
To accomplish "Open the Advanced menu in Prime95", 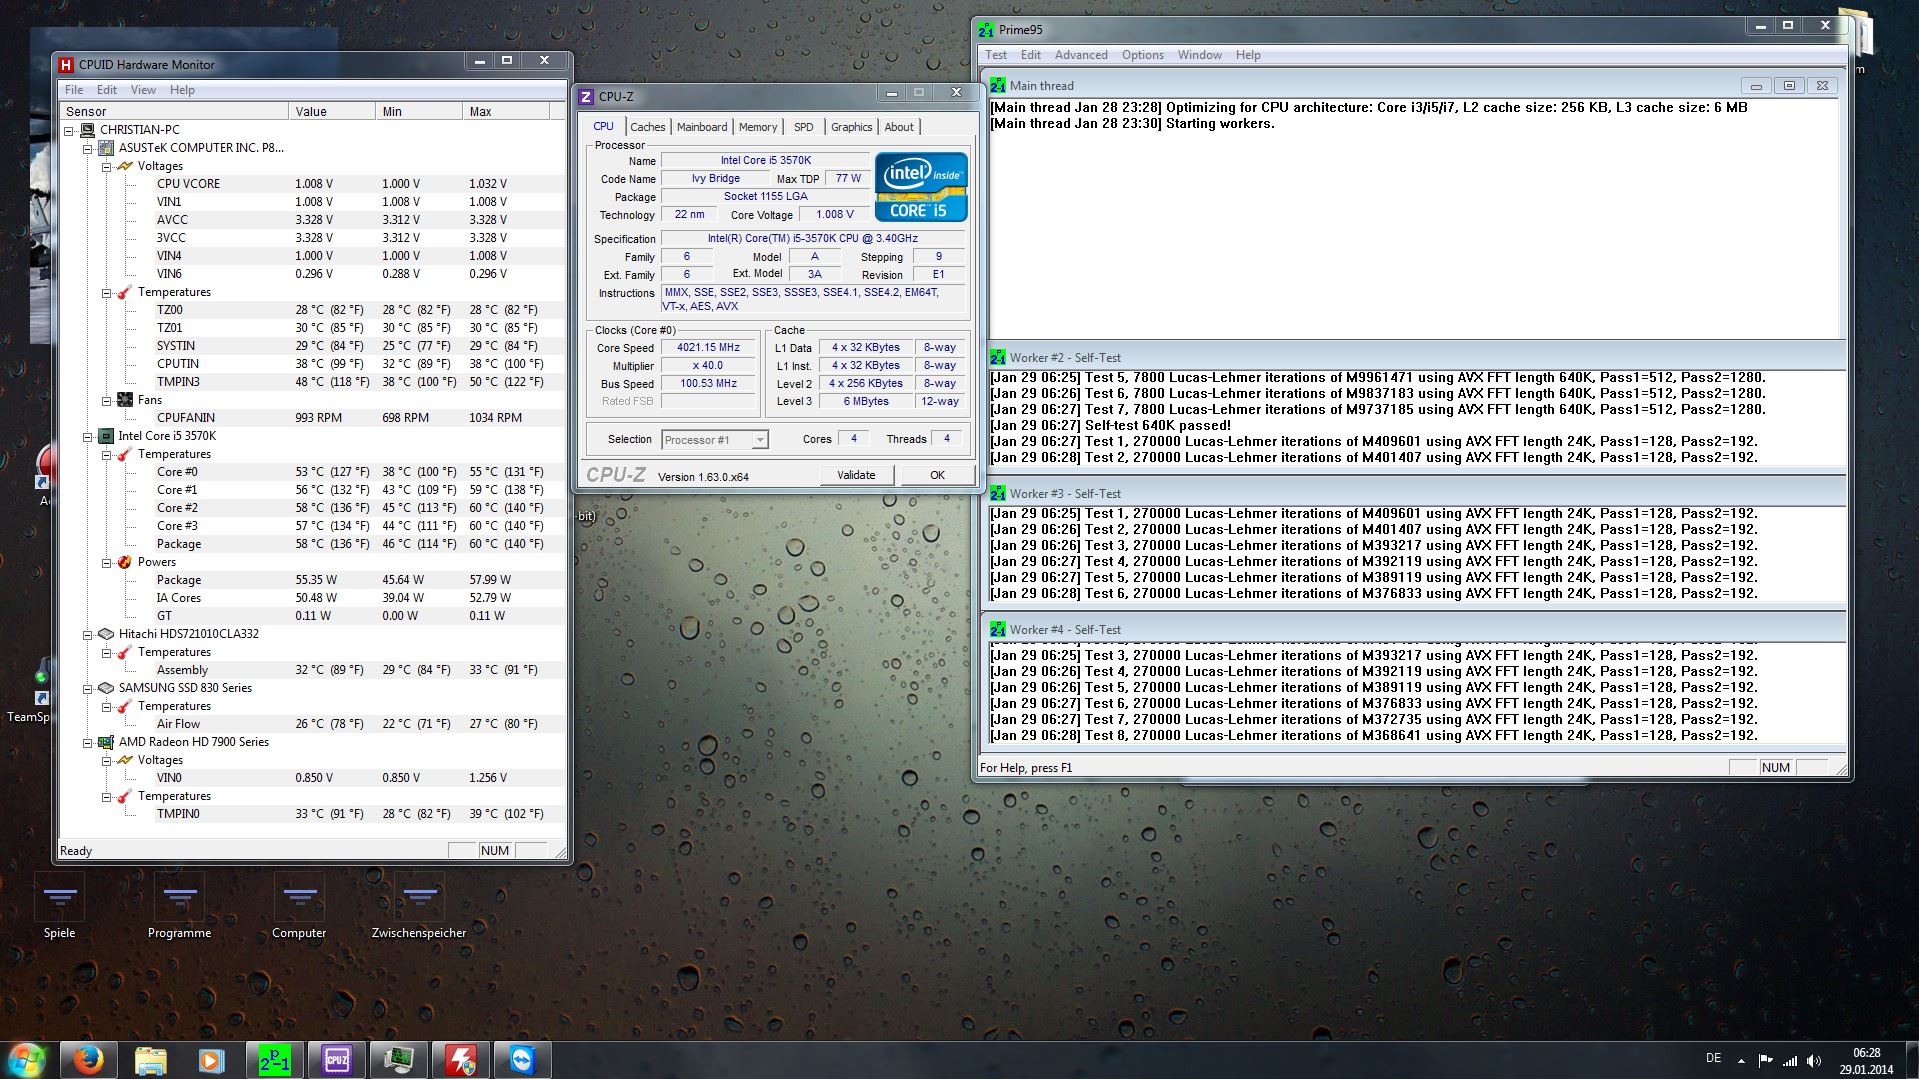I will click(x=1081, y=55).
